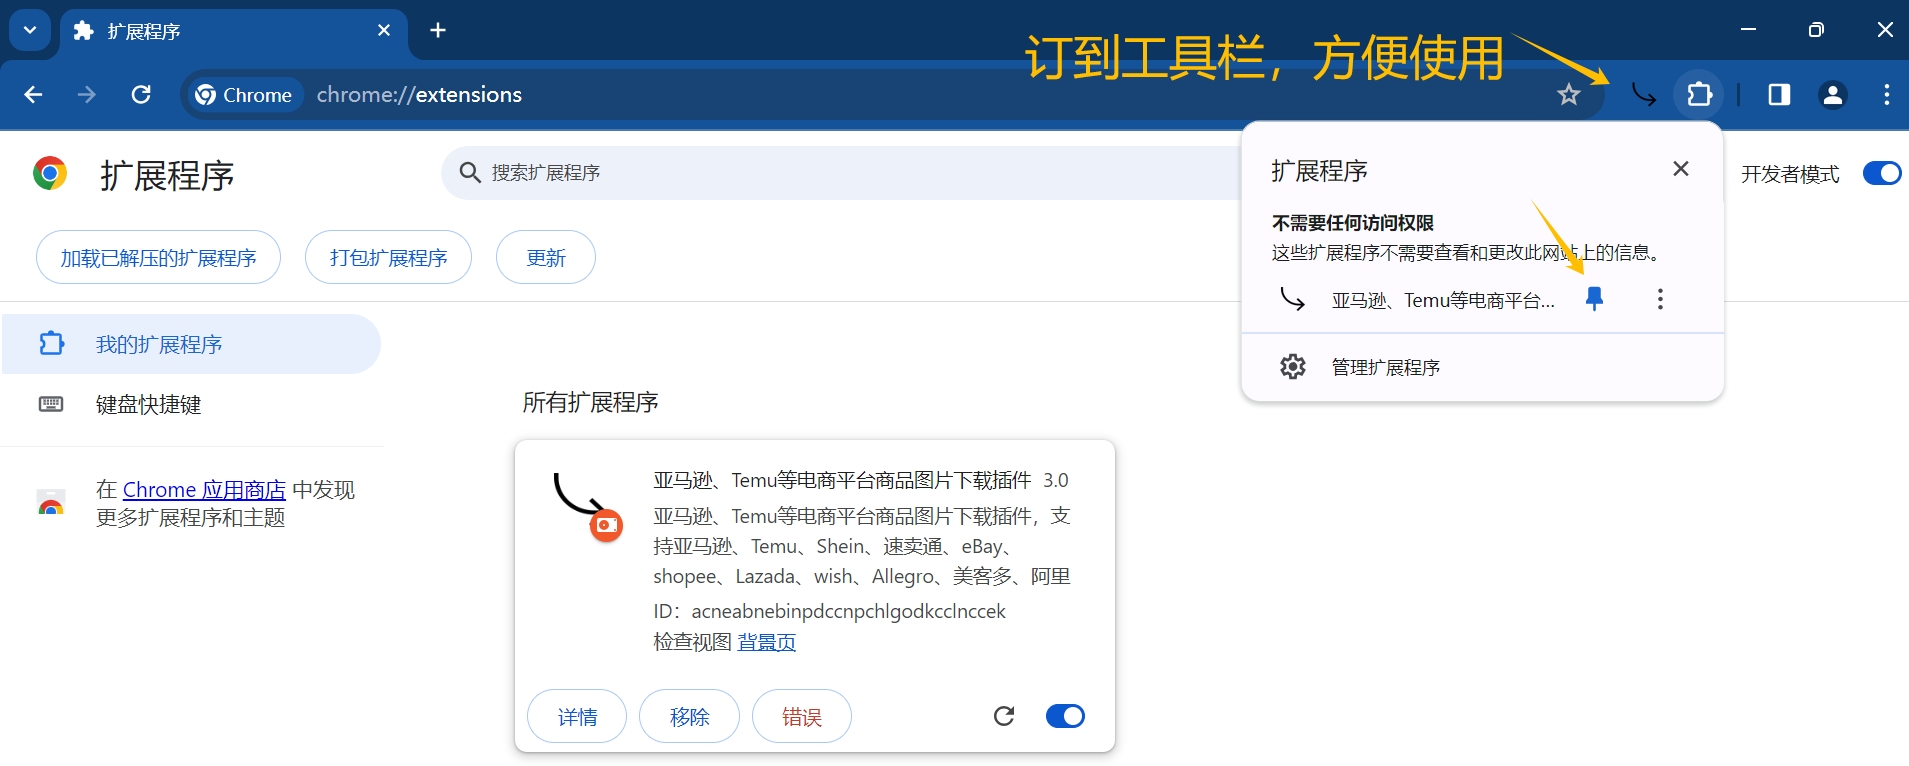The width and height of the screenshot is (1909, 766).
Task: Go back with the browser back arrow
Action: (33, 94)
